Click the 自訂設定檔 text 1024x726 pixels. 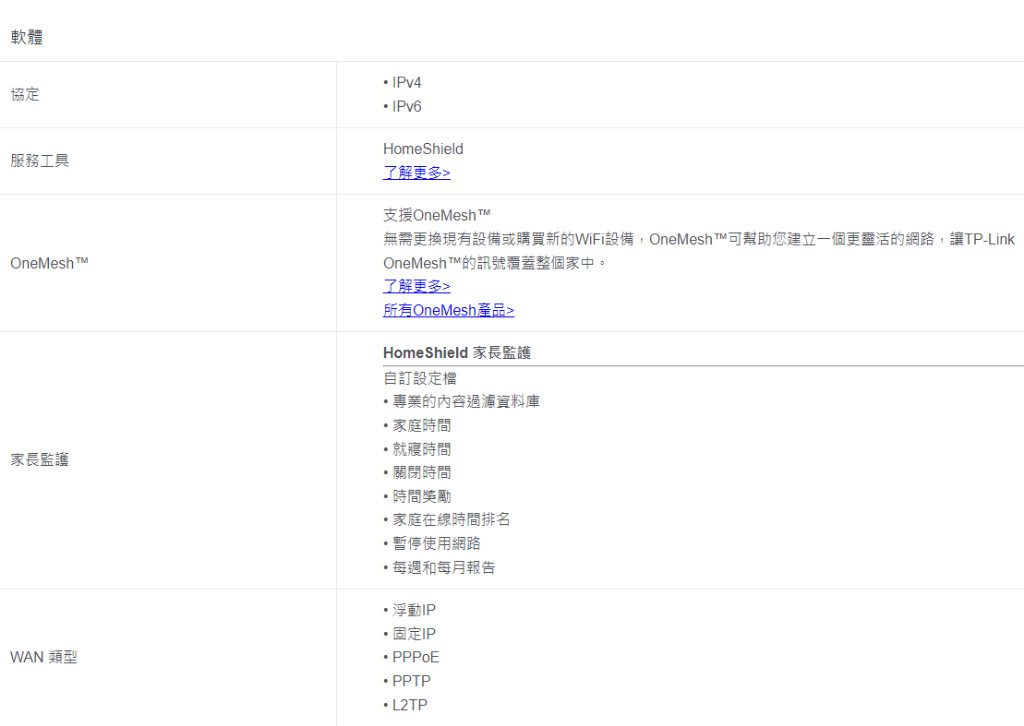click(420, 379)
